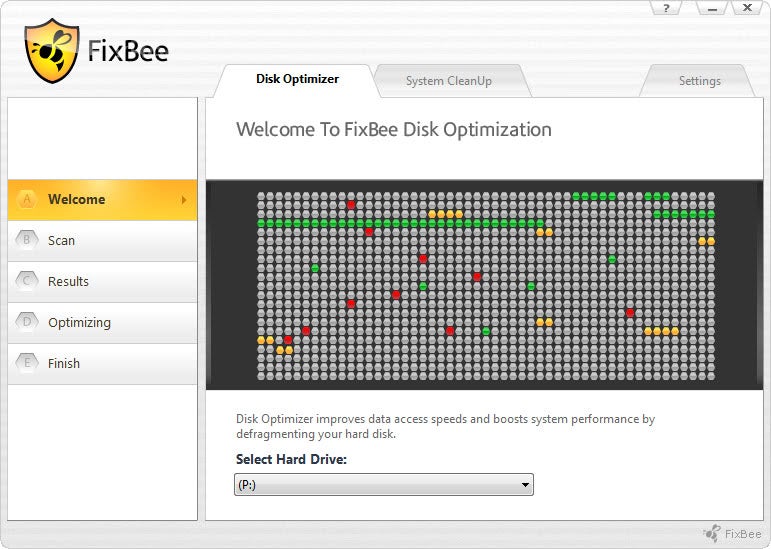The width and height of the screenshot is (771, 549).
Task: Click the hexagon A icon beside Welcome
Action: [27, 199]
